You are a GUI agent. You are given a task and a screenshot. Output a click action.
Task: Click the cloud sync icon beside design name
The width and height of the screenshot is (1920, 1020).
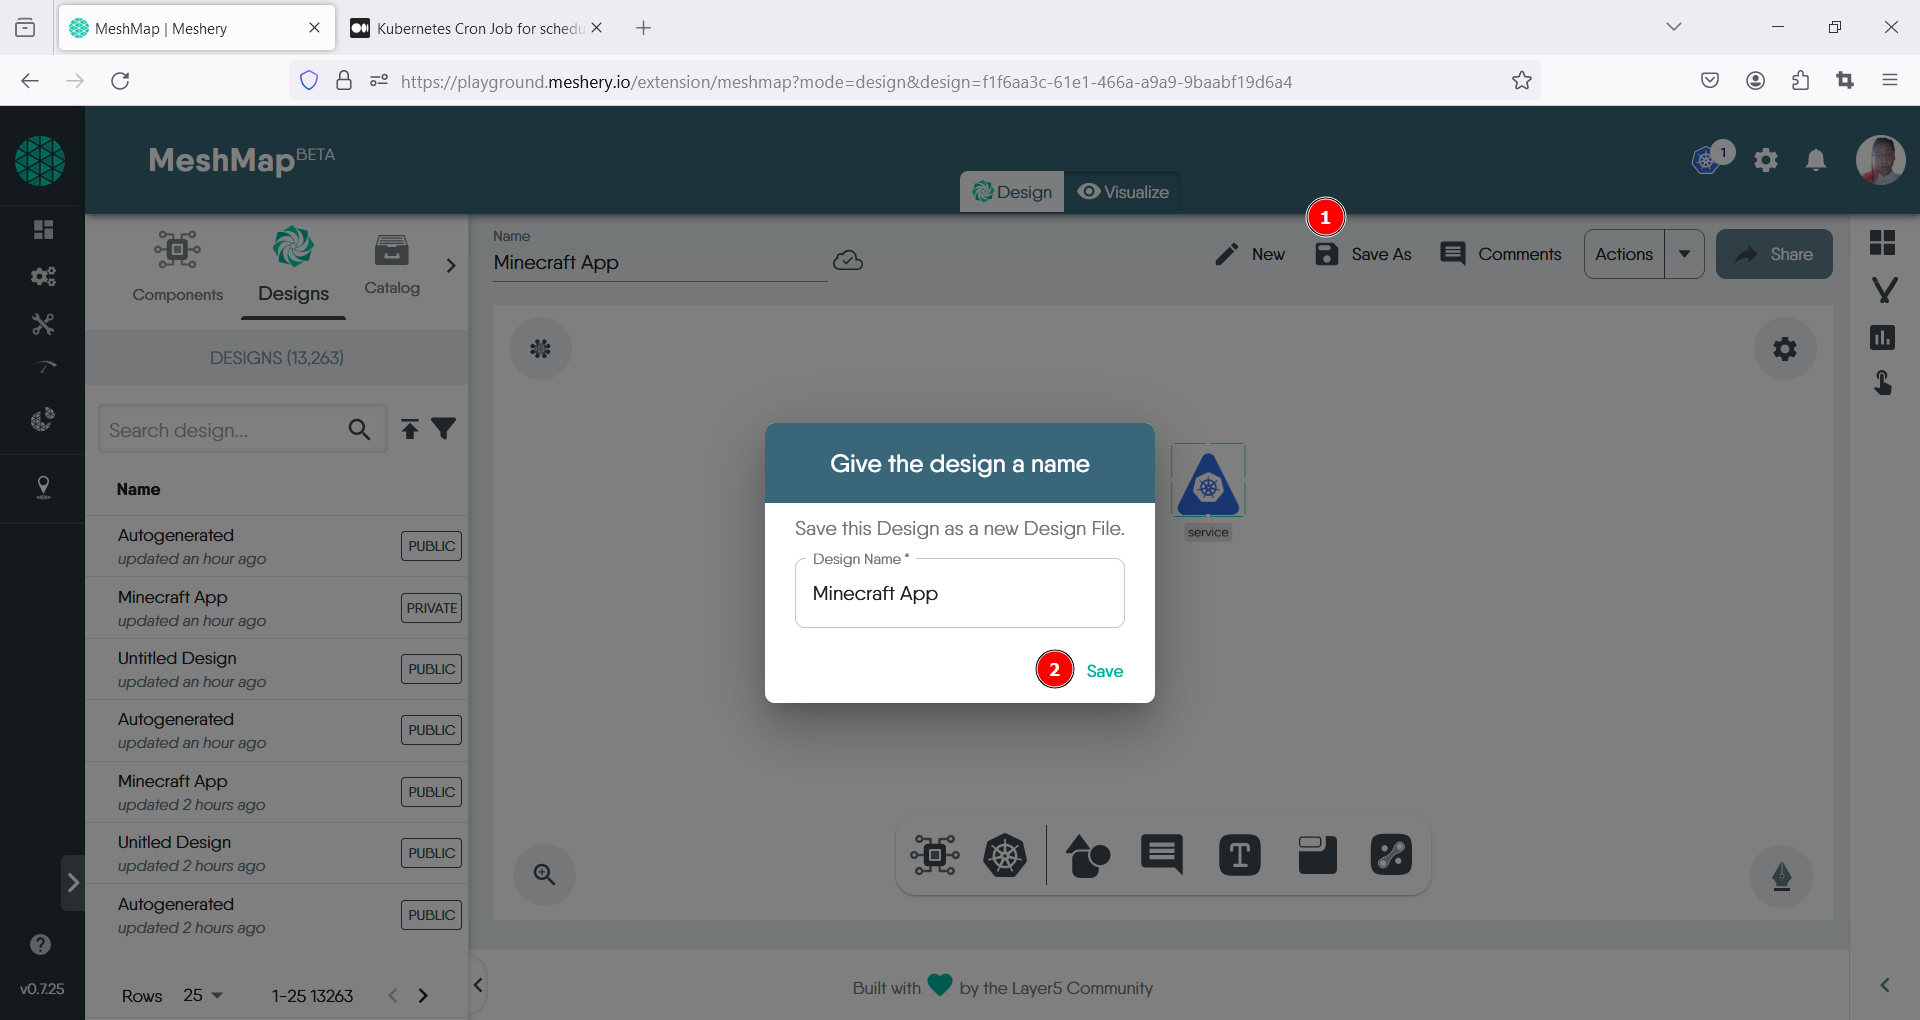point(848,261)
